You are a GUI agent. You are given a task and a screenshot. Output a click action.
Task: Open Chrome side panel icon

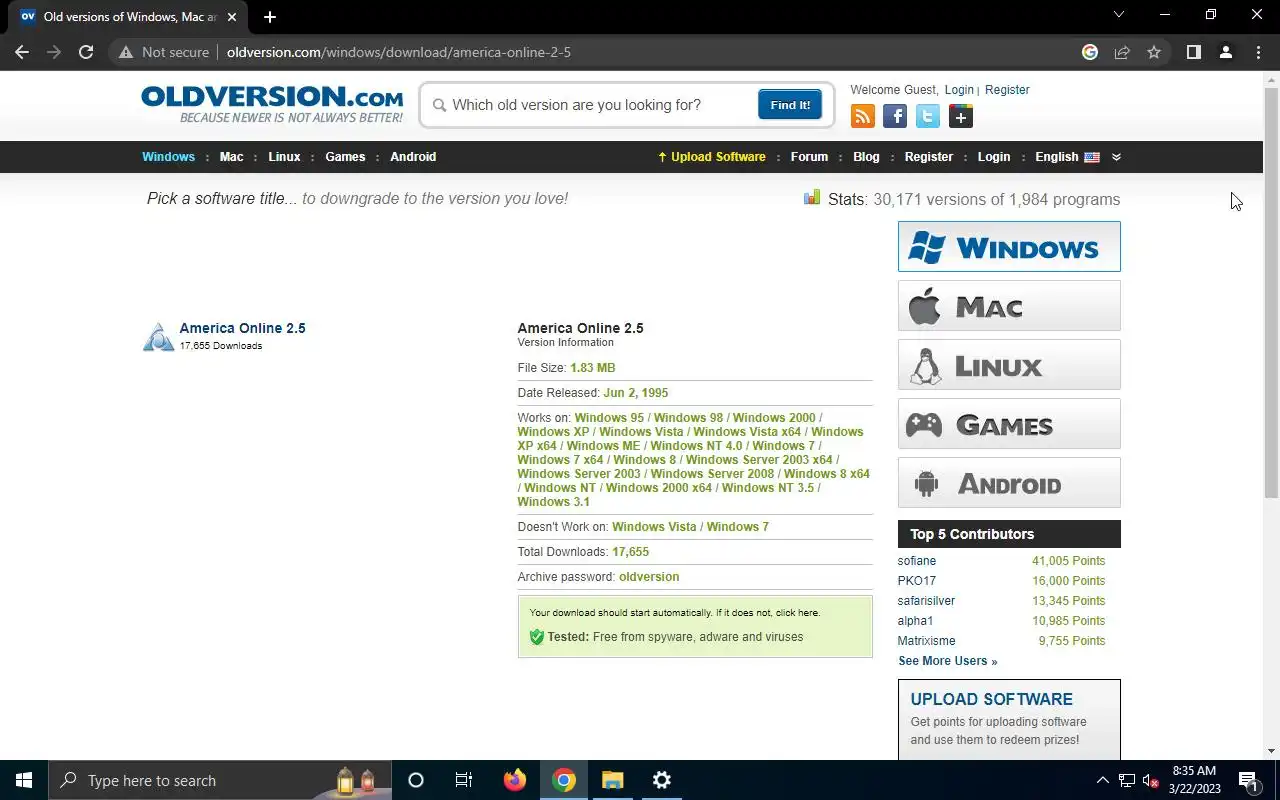click(x=1194, y=52)
